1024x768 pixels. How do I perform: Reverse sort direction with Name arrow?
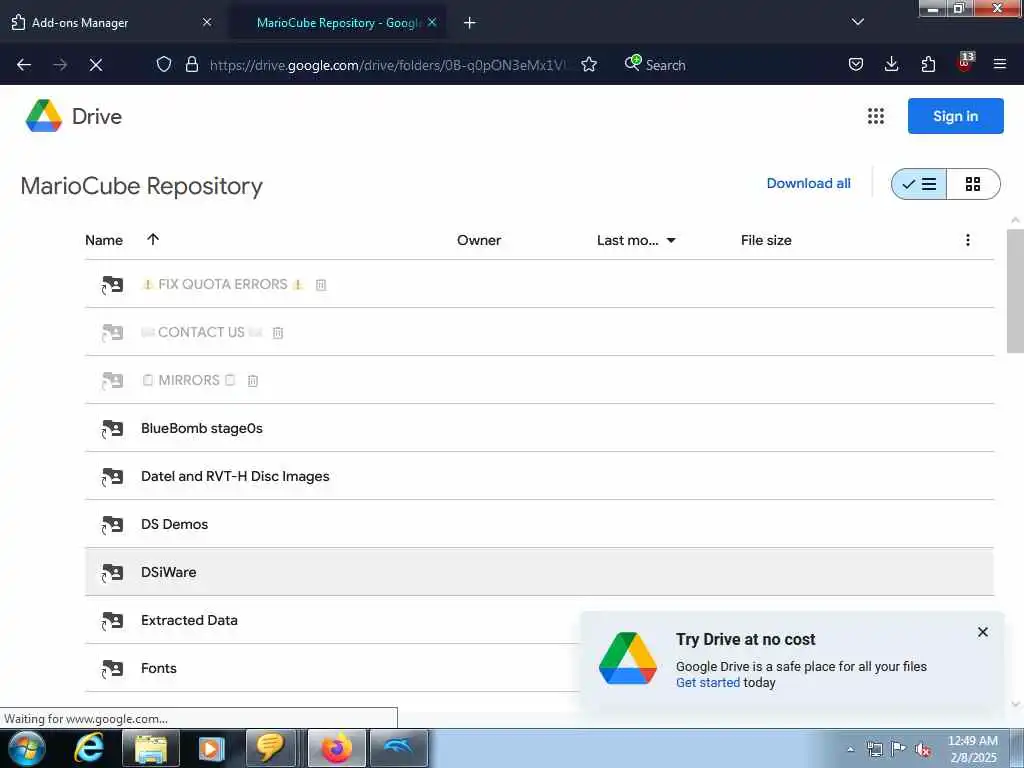[153, 239]
